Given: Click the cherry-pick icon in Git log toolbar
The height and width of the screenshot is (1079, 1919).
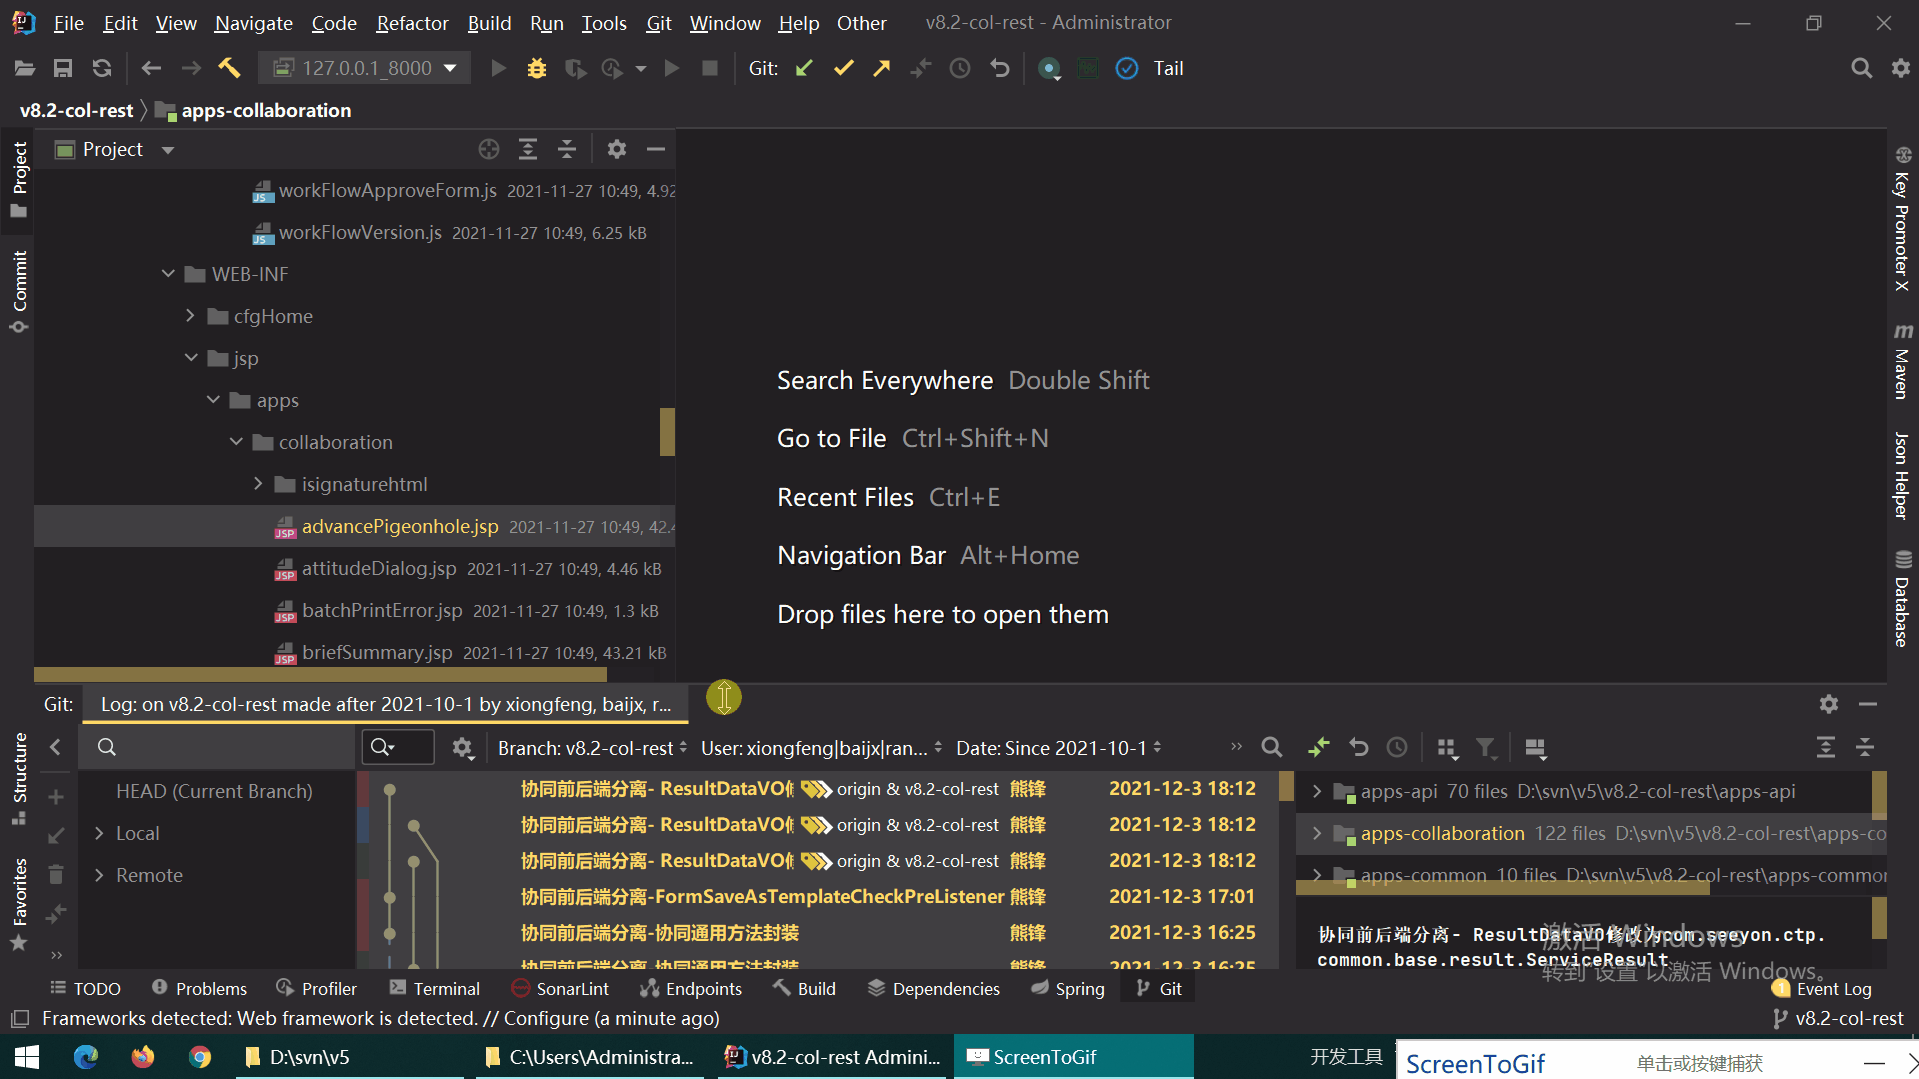Looking at the screenshot, I should click(x=1319, y=747).
